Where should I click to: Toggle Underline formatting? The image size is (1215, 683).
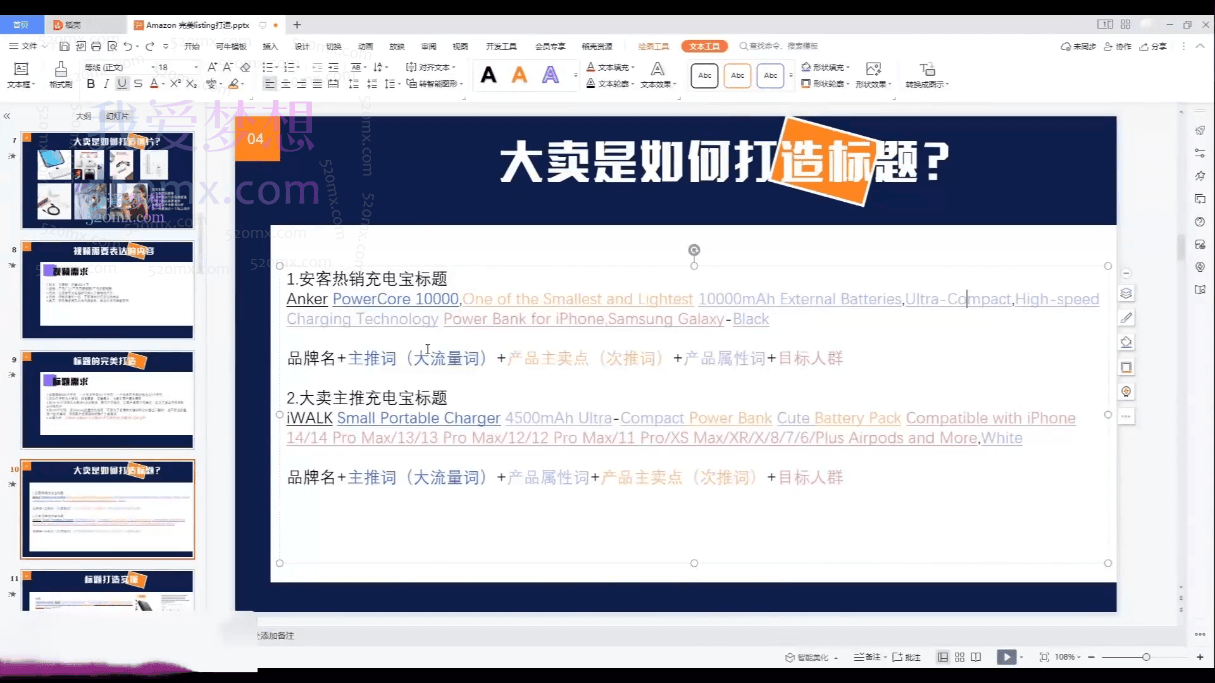pyautogui.click(x=122, y=84)
